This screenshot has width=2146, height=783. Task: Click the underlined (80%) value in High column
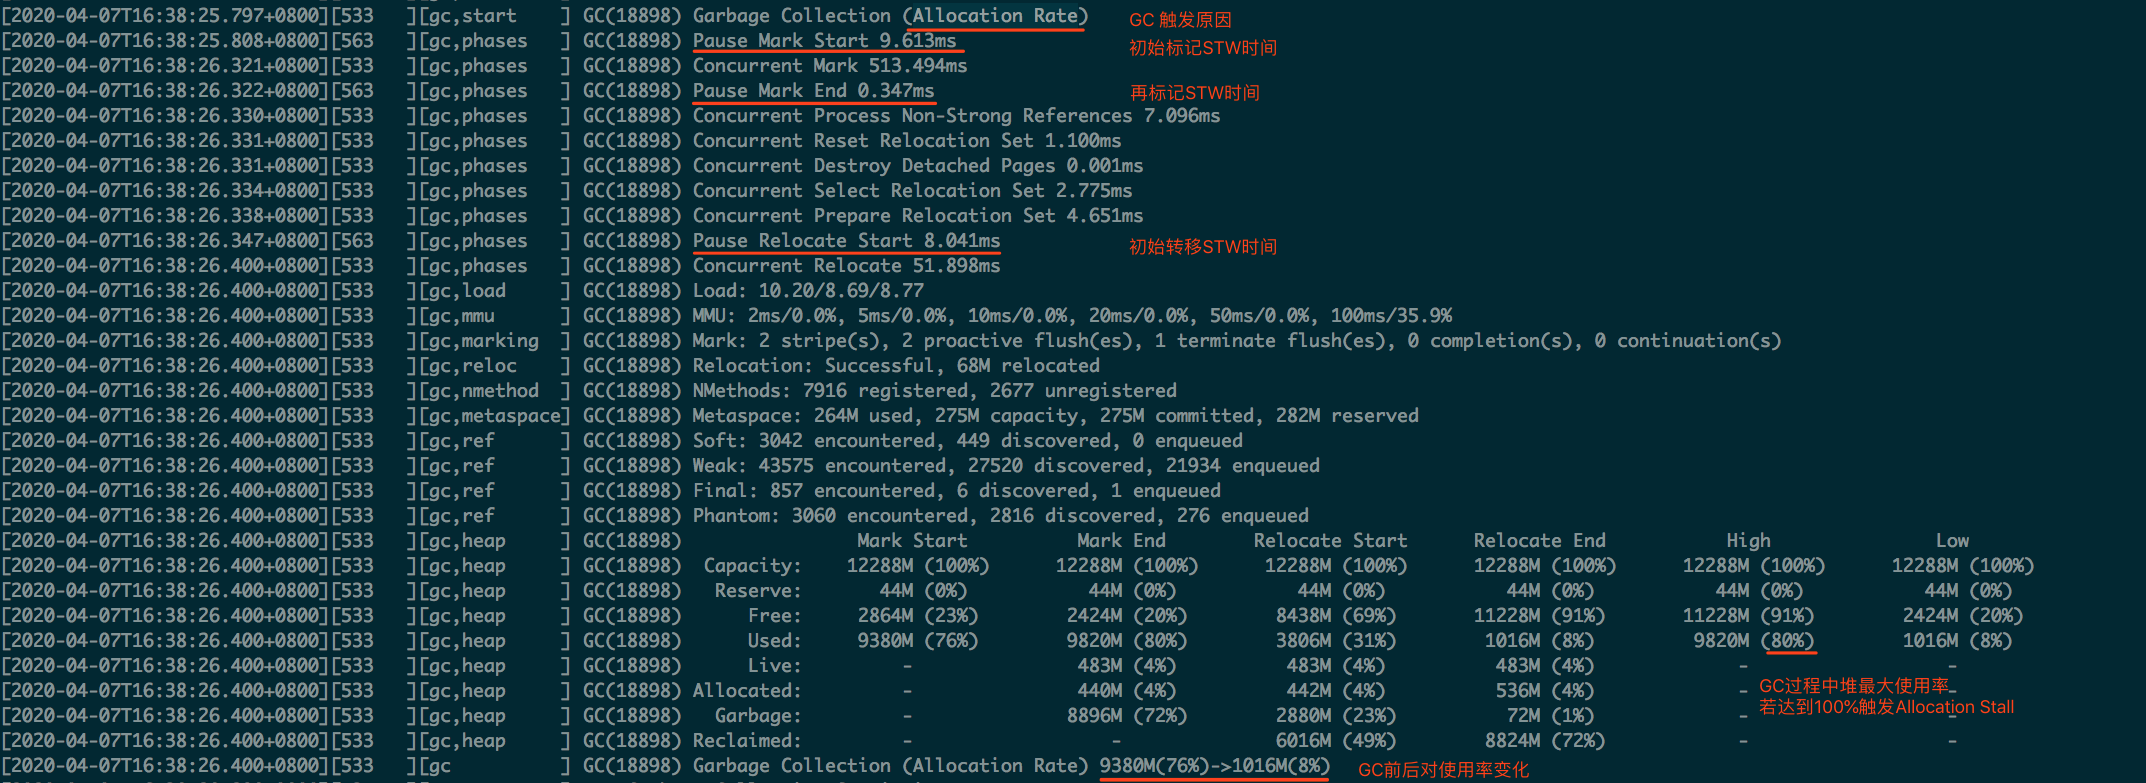pos(1788,641)
